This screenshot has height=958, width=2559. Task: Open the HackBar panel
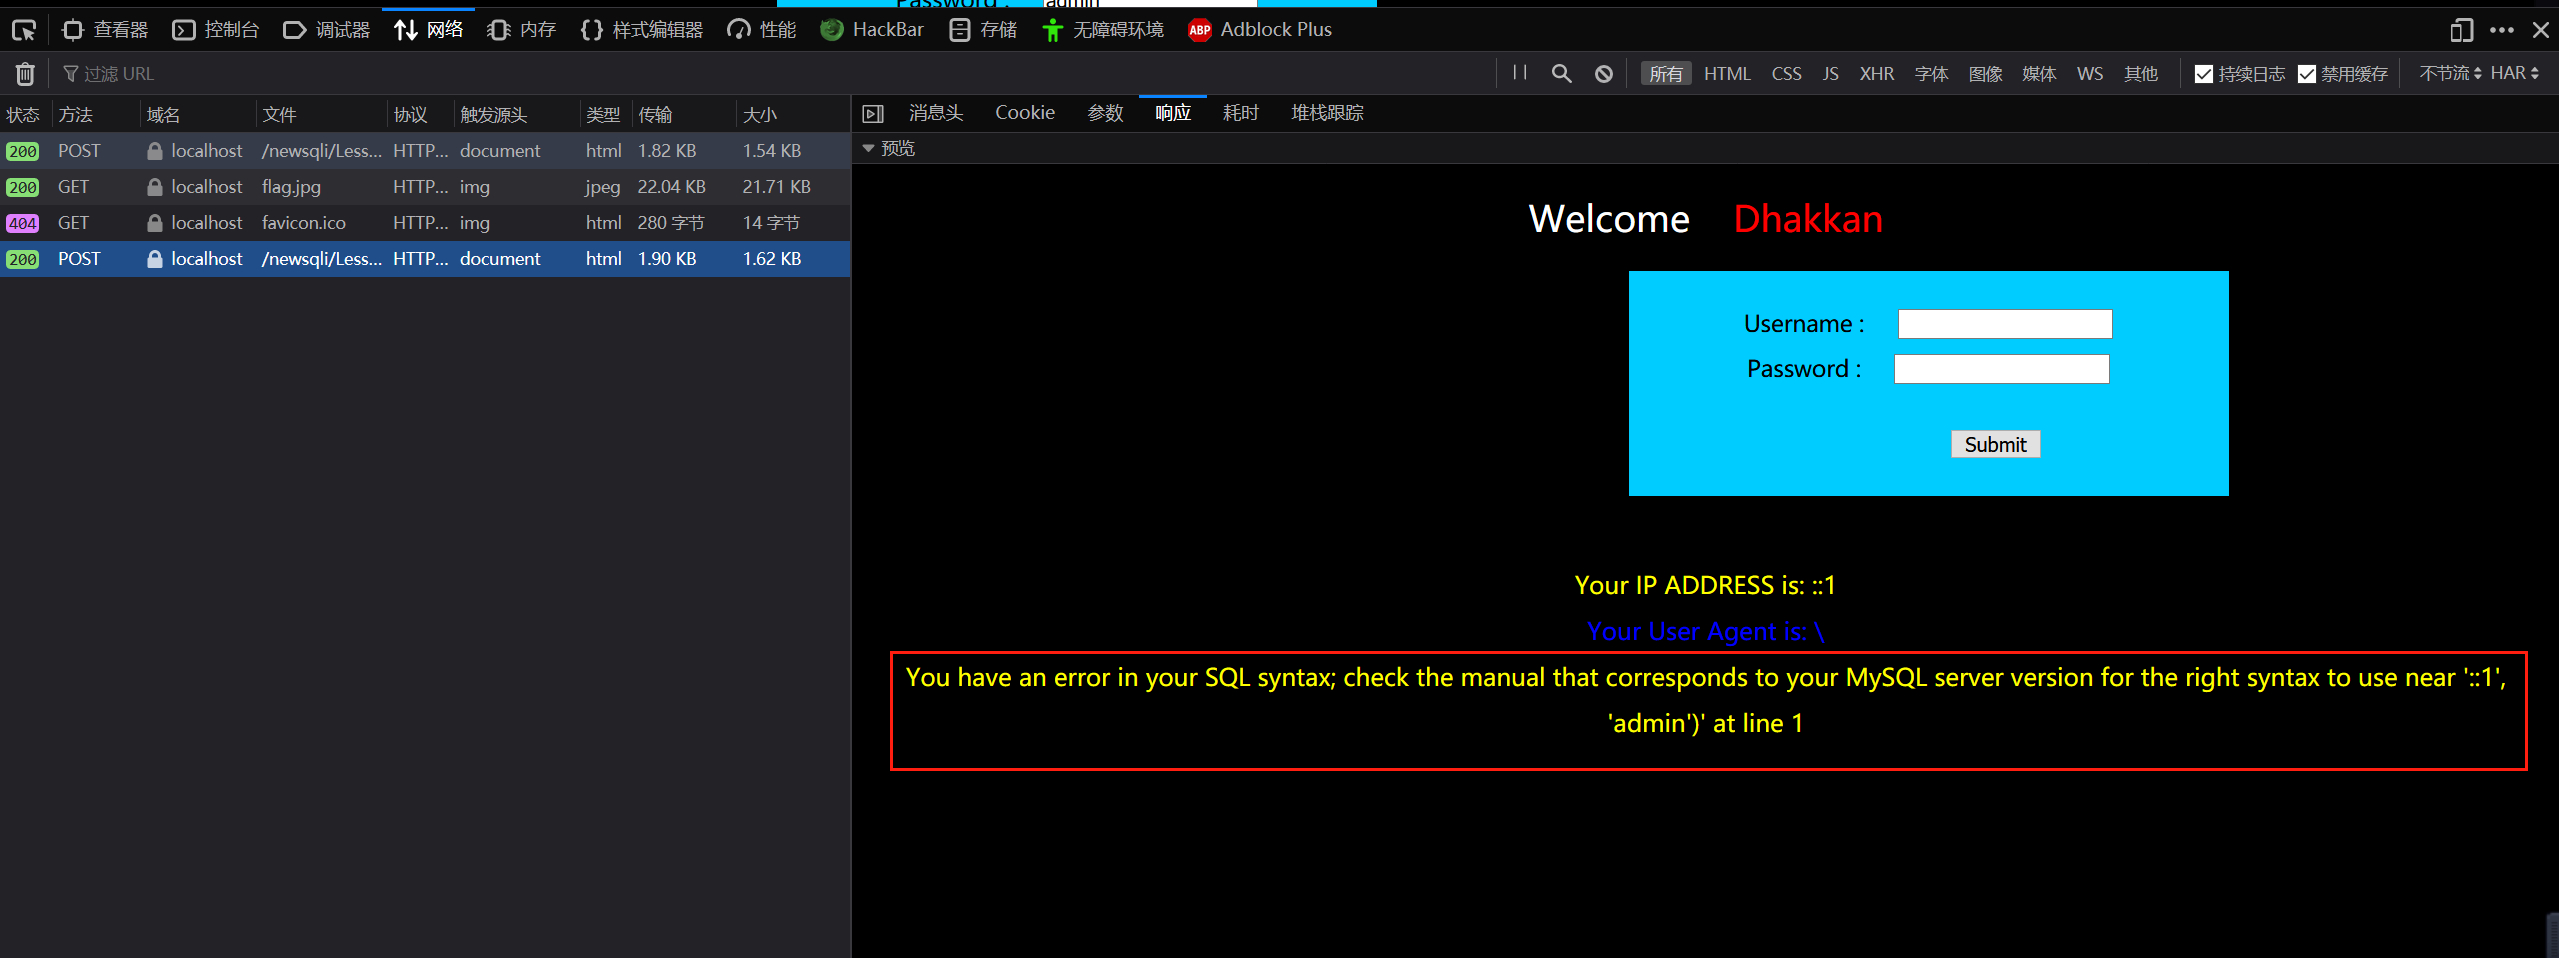(x=872, y=30)
